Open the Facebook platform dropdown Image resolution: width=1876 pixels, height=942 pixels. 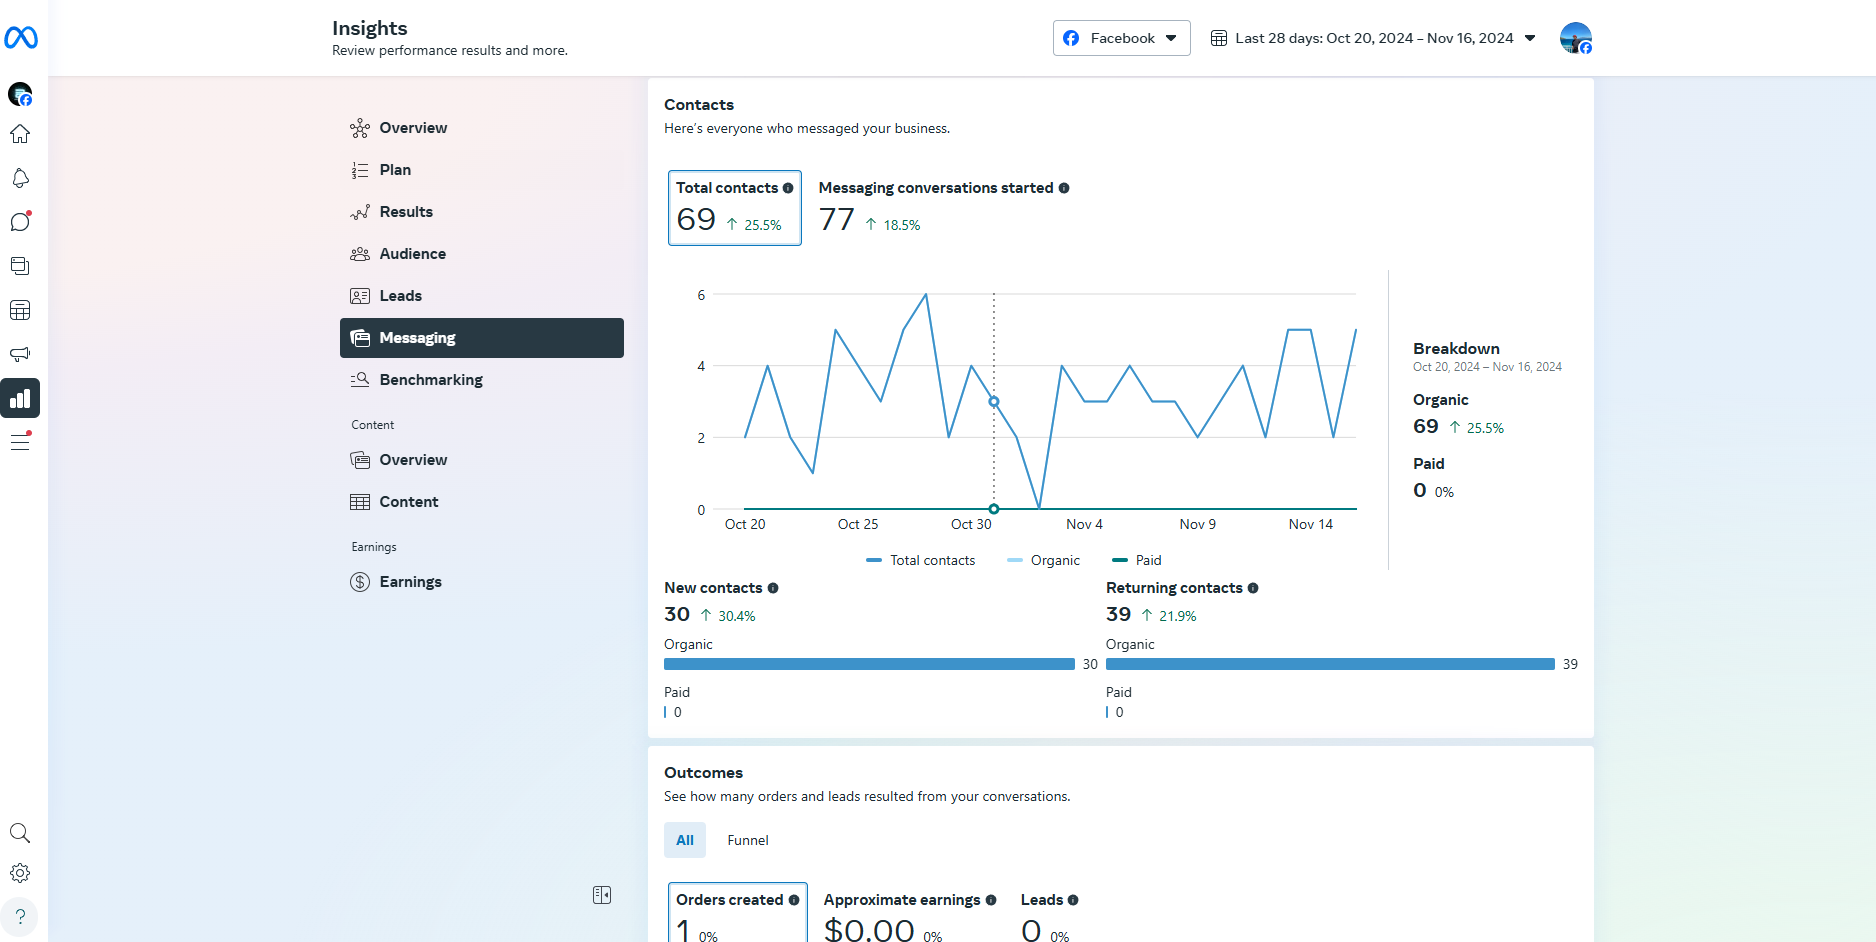tap(1121, 38)
